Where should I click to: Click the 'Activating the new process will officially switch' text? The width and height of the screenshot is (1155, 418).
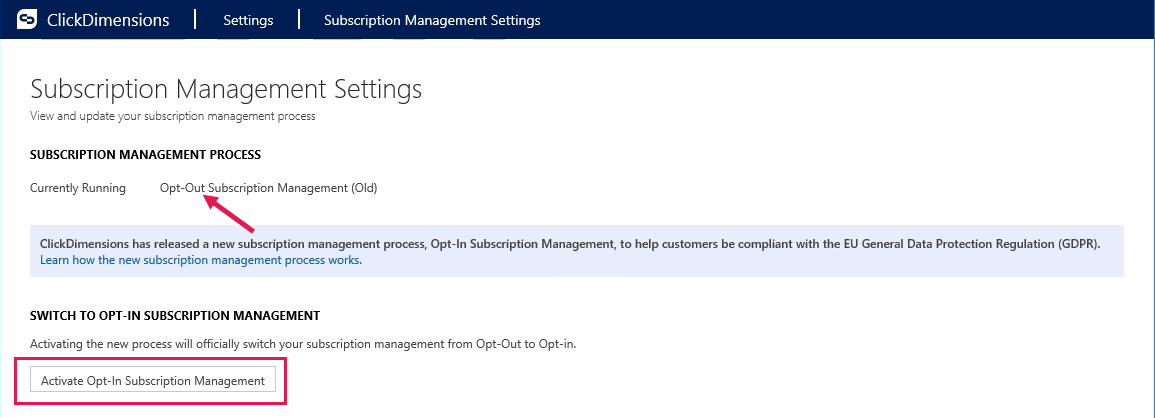coord(303,344)
